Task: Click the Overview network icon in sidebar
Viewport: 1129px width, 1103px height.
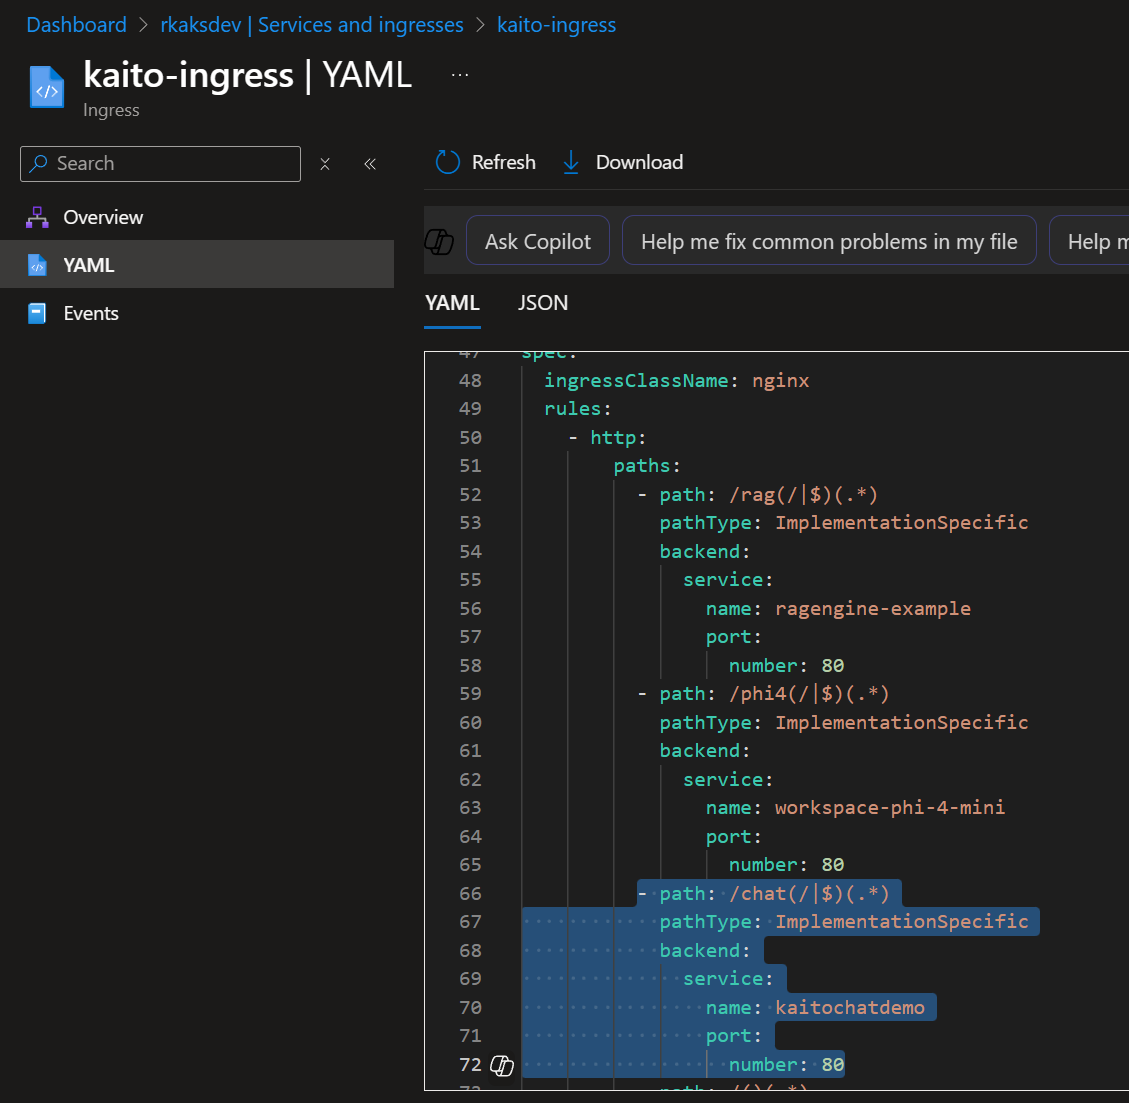Action: pos(38,217)
